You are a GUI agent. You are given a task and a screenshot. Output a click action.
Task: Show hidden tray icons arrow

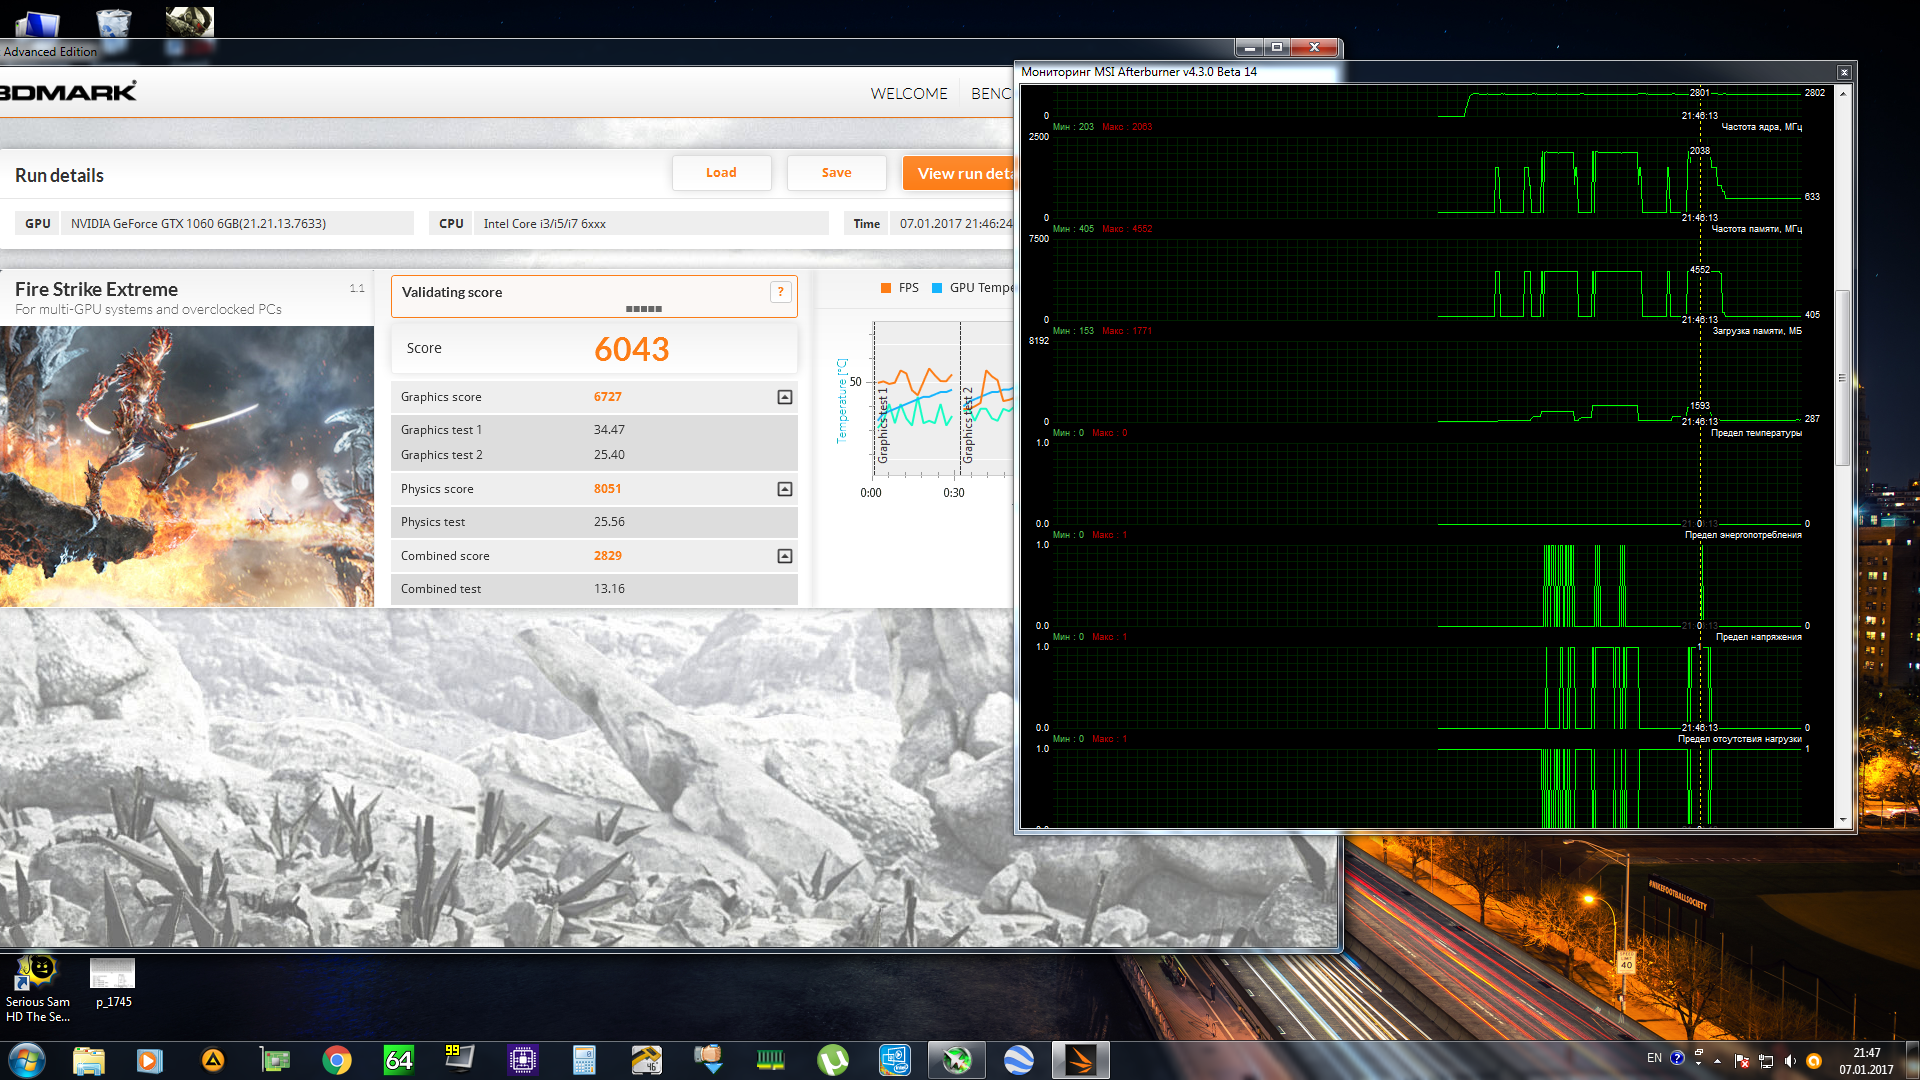[1718, 1061]
